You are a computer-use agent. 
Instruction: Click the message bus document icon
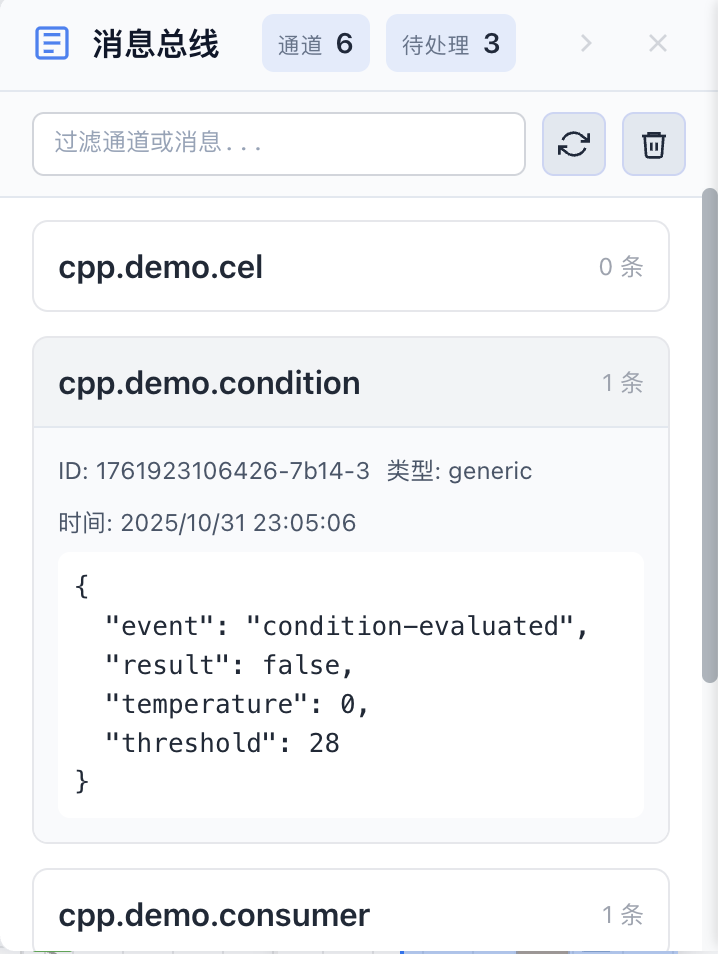point(52,43)
